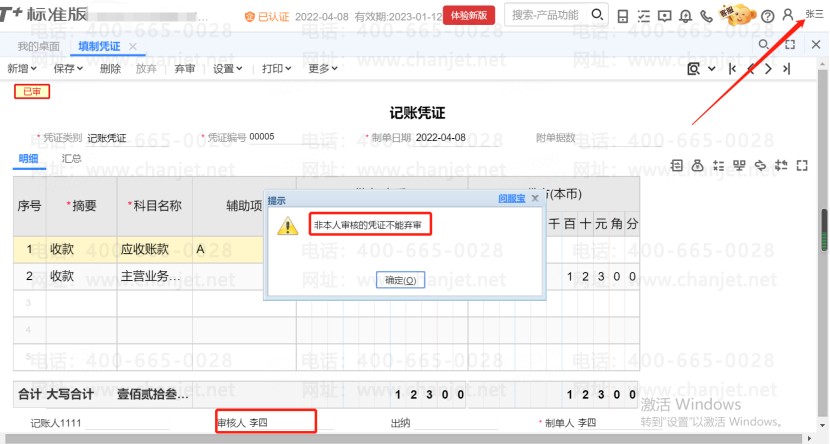The height and width of the screenshot is (444, 830).
Task: Close the 提示 dialog with its X
Action: point(535,199)
